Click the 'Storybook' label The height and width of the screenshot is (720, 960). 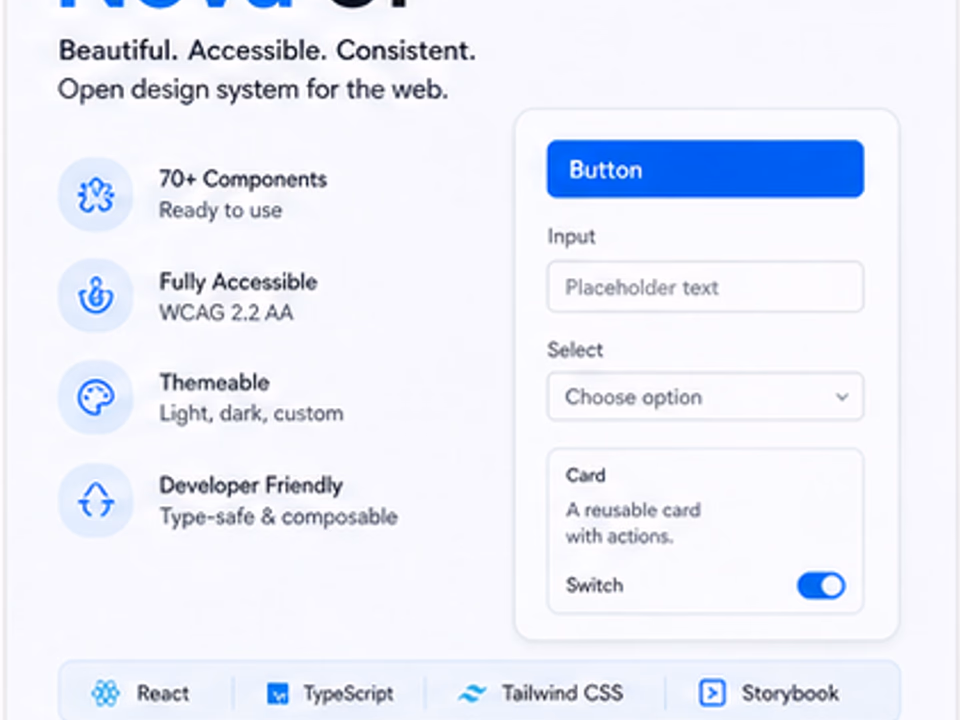click(790, 693)
